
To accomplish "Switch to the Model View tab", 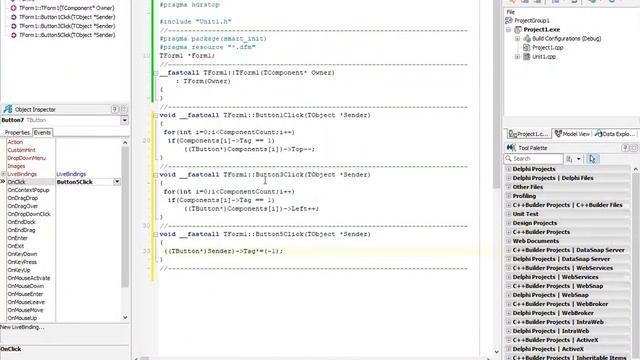I will click(x=572, y=134).
